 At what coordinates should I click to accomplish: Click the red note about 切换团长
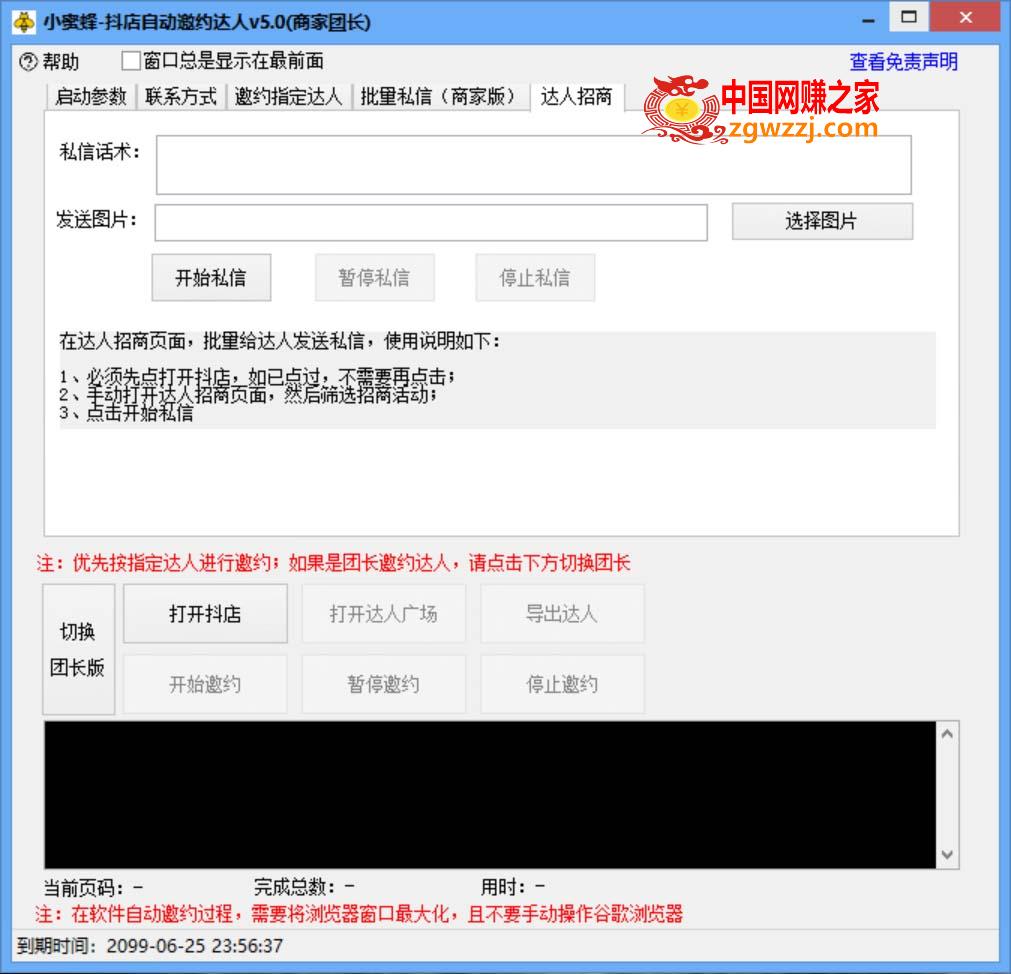point(333,563)
